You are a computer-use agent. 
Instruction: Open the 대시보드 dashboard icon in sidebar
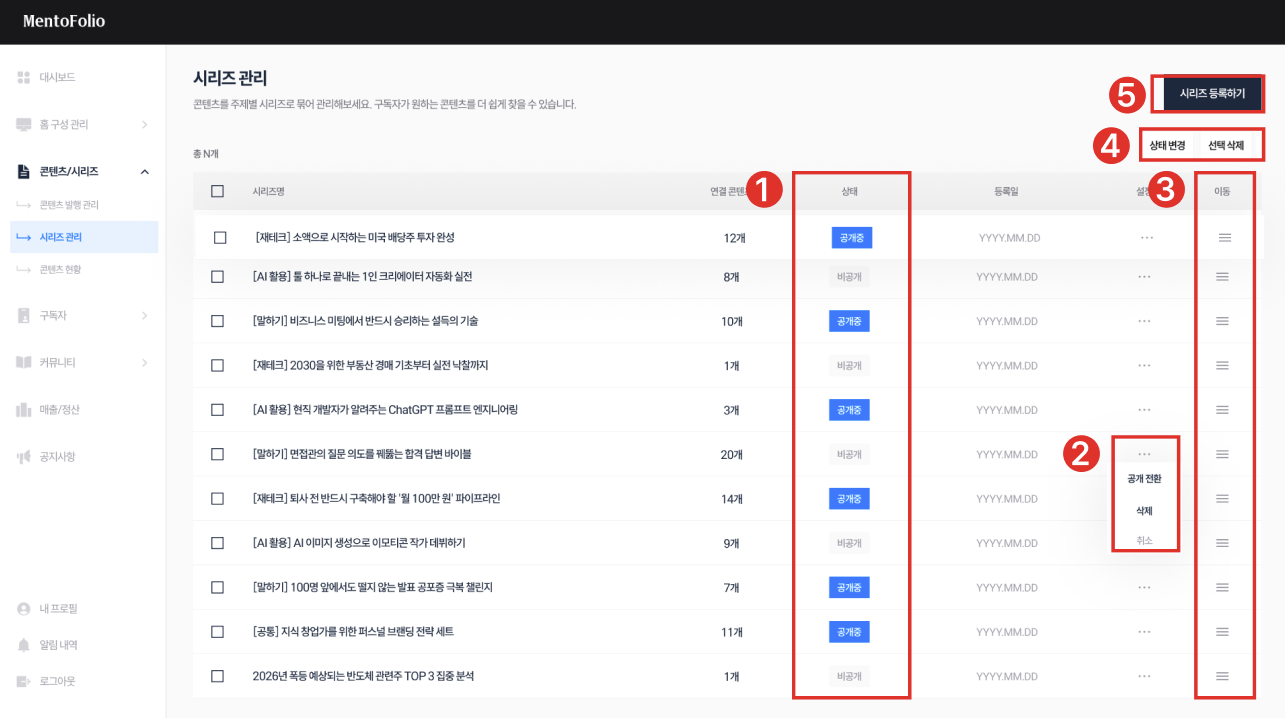click(x=24, y=77)
